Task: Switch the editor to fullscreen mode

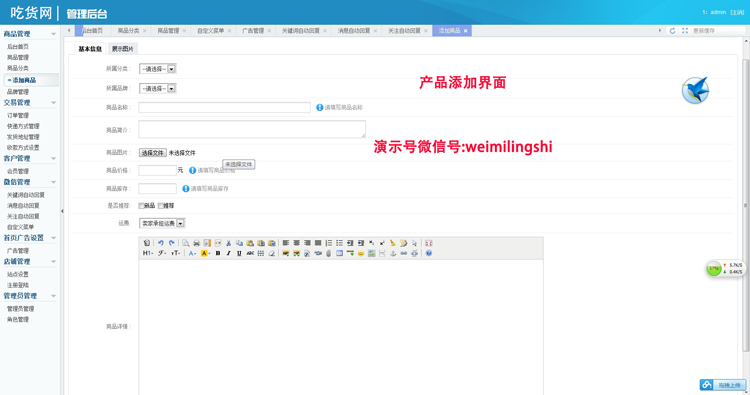Action: click(x=429, y=243)
